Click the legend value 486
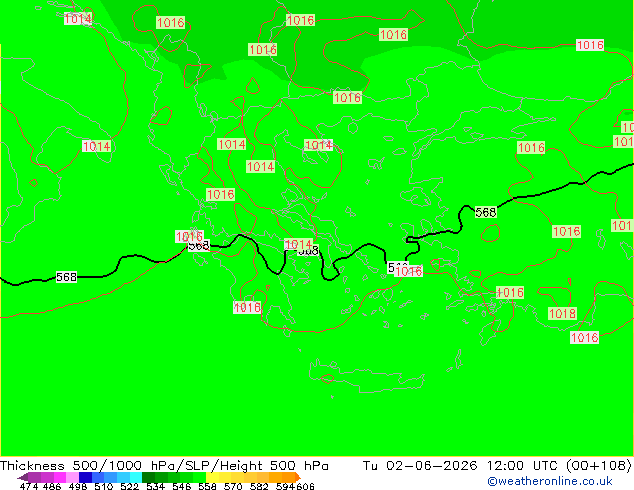The width and height of the screenshot is (634, 490). tap(52, 486)
